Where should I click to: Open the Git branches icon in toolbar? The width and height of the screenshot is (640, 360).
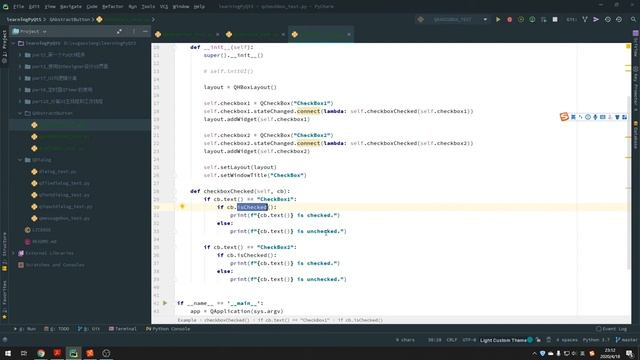[x=585, y=19]
